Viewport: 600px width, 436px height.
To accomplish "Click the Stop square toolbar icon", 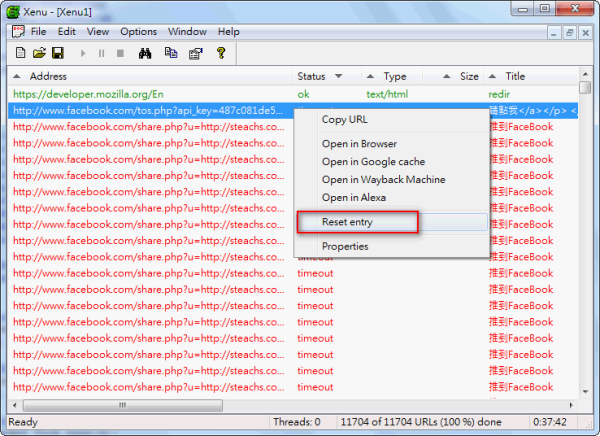I will click(120, 53).
